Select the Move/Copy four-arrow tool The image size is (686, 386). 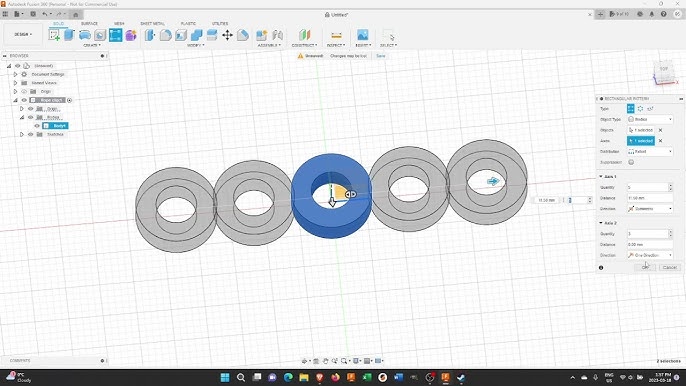228,35
